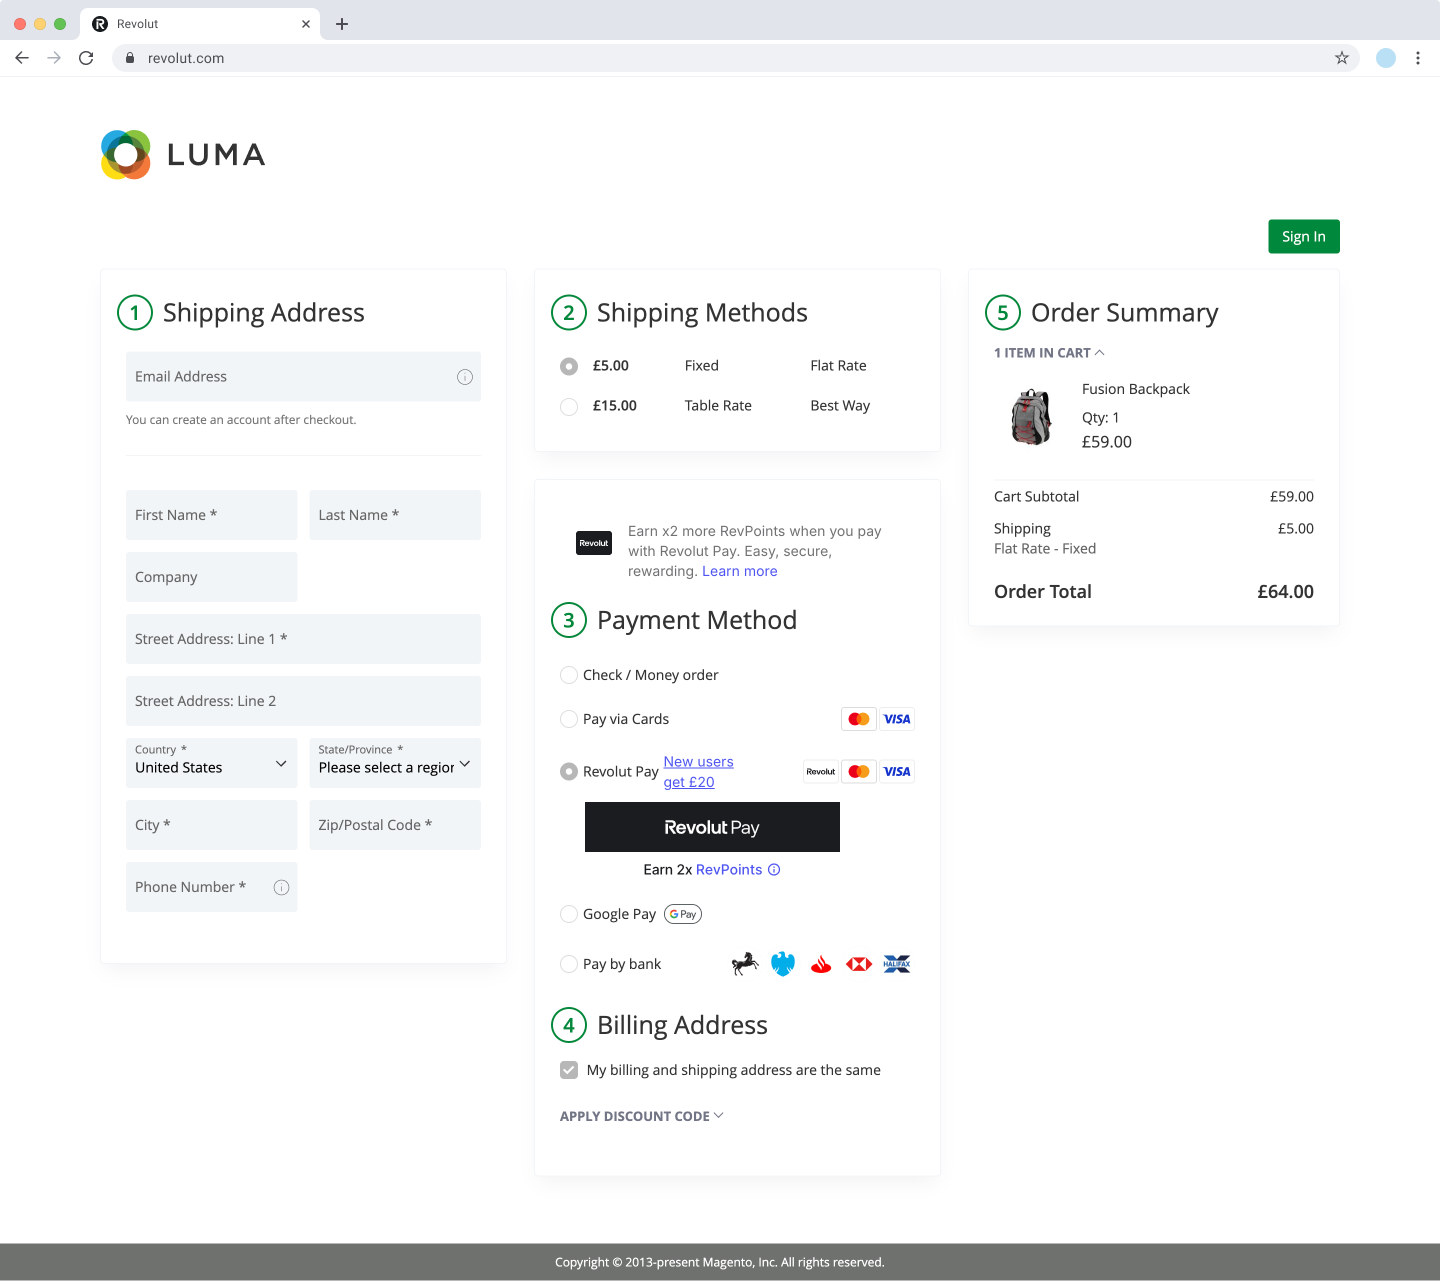The image size is (1440, 1281).
Task: Click the browser address bar
Action: (x=736, y=58)
